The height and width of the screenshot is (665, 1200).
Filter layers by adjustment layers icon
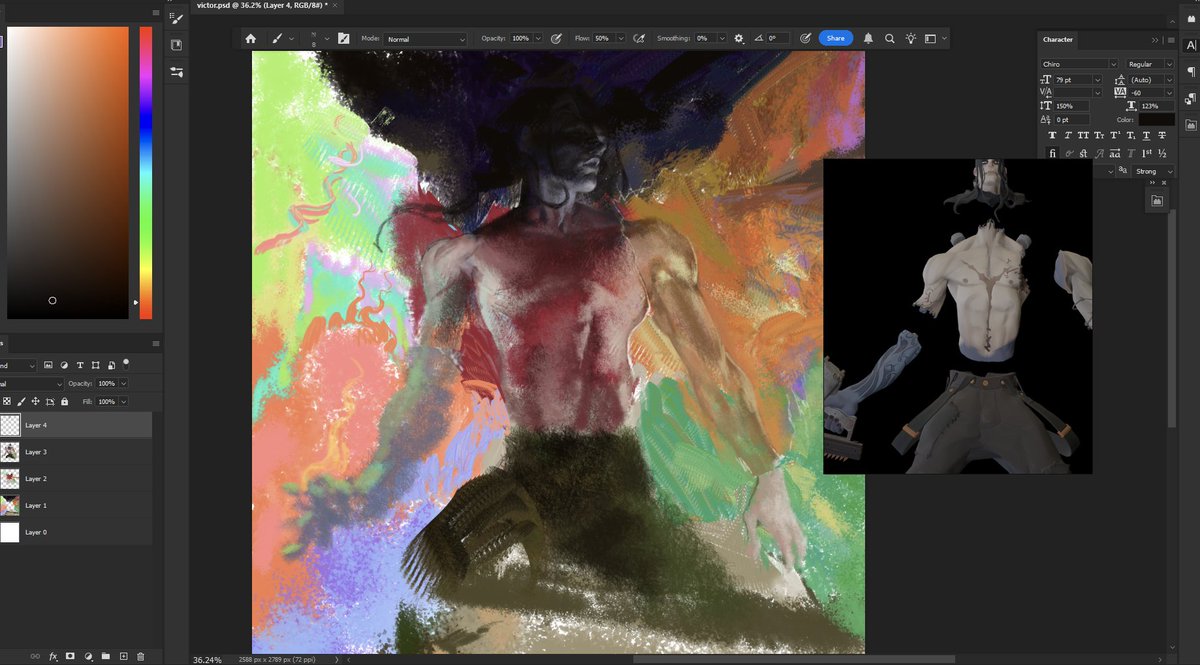click(64, 365)
